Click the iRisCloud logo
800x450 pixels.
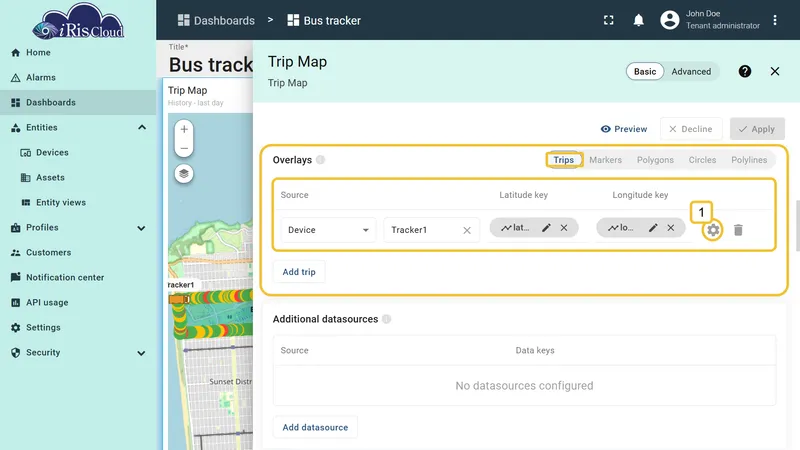78,21
